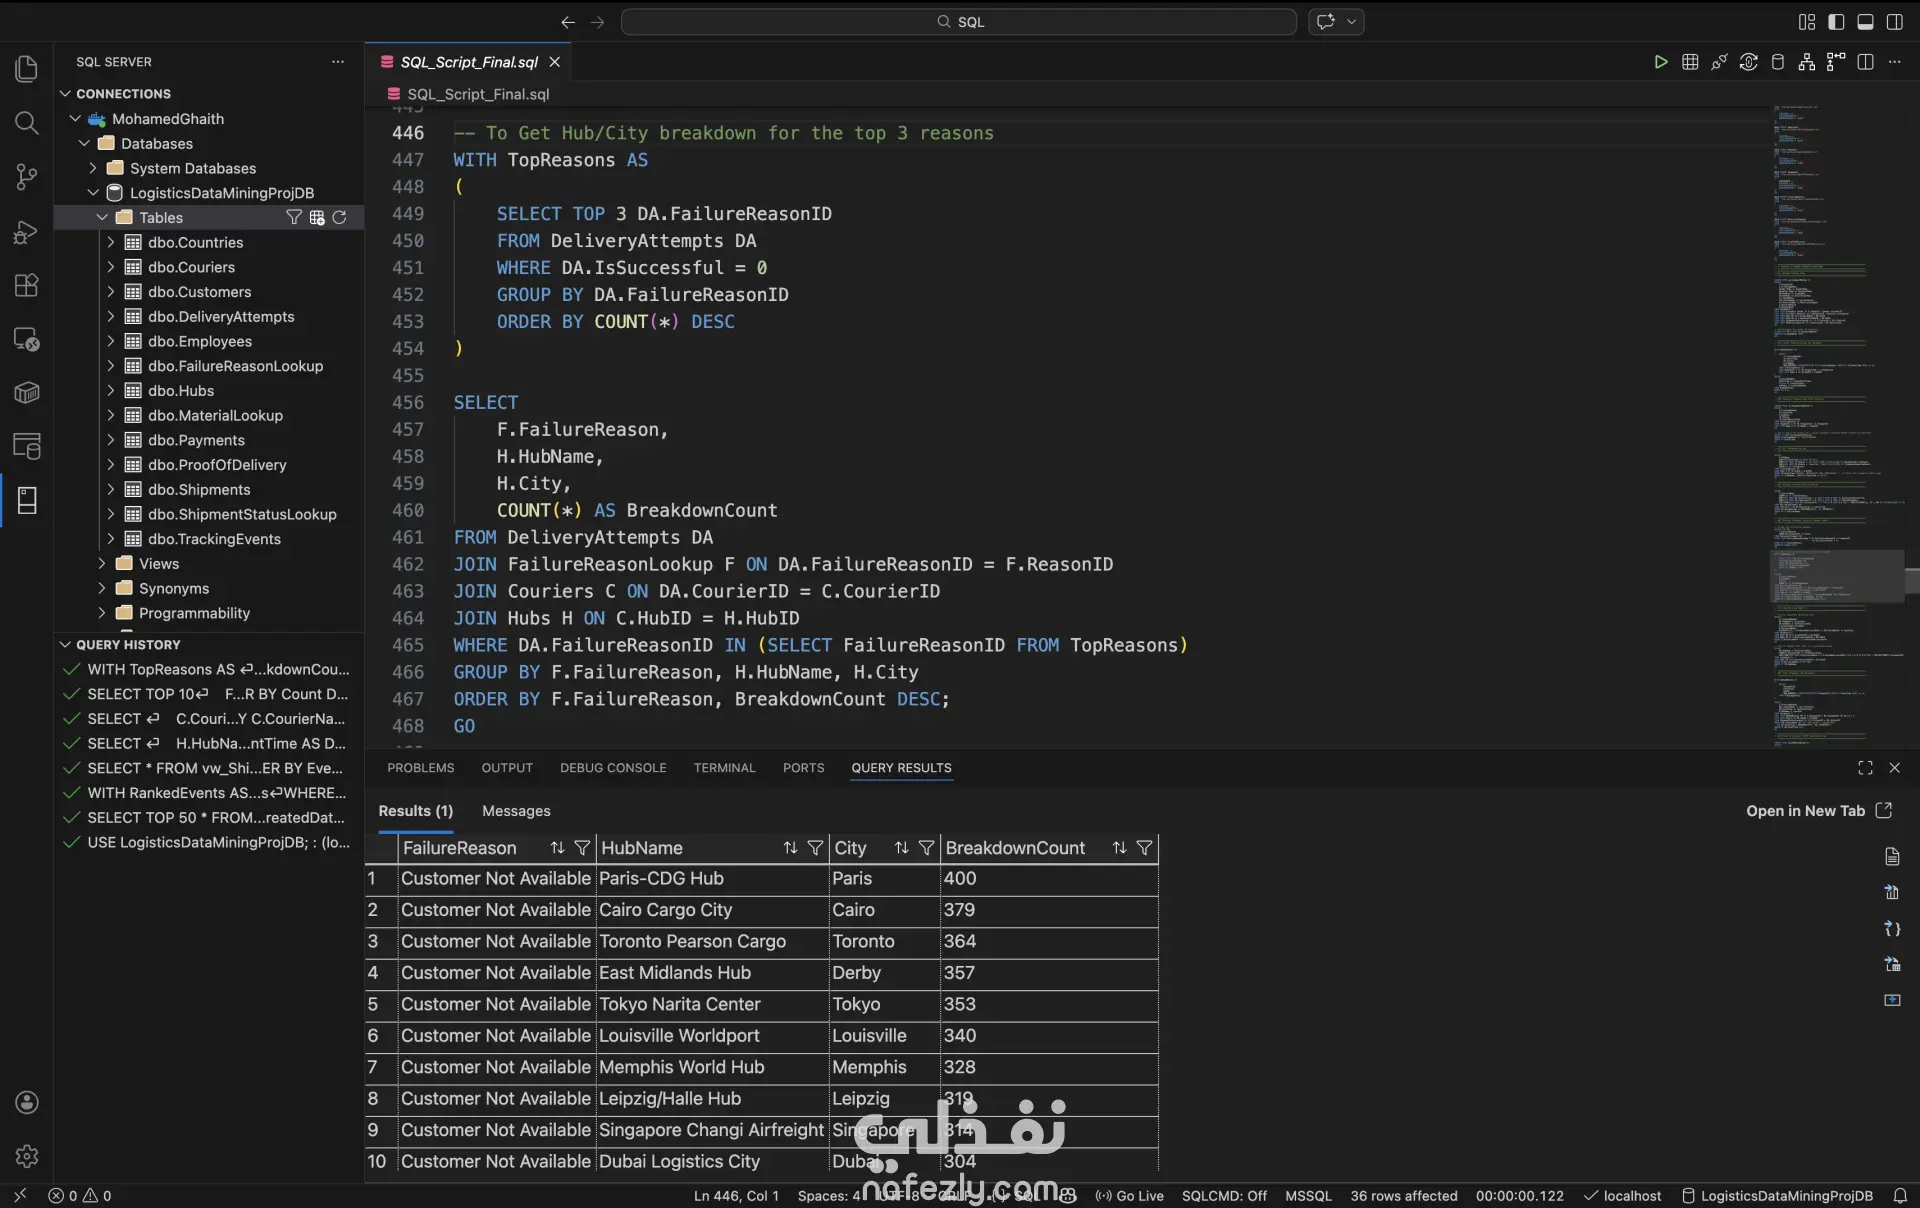
Task: Toggle the secondary side bar
Action: point(1894,22)
